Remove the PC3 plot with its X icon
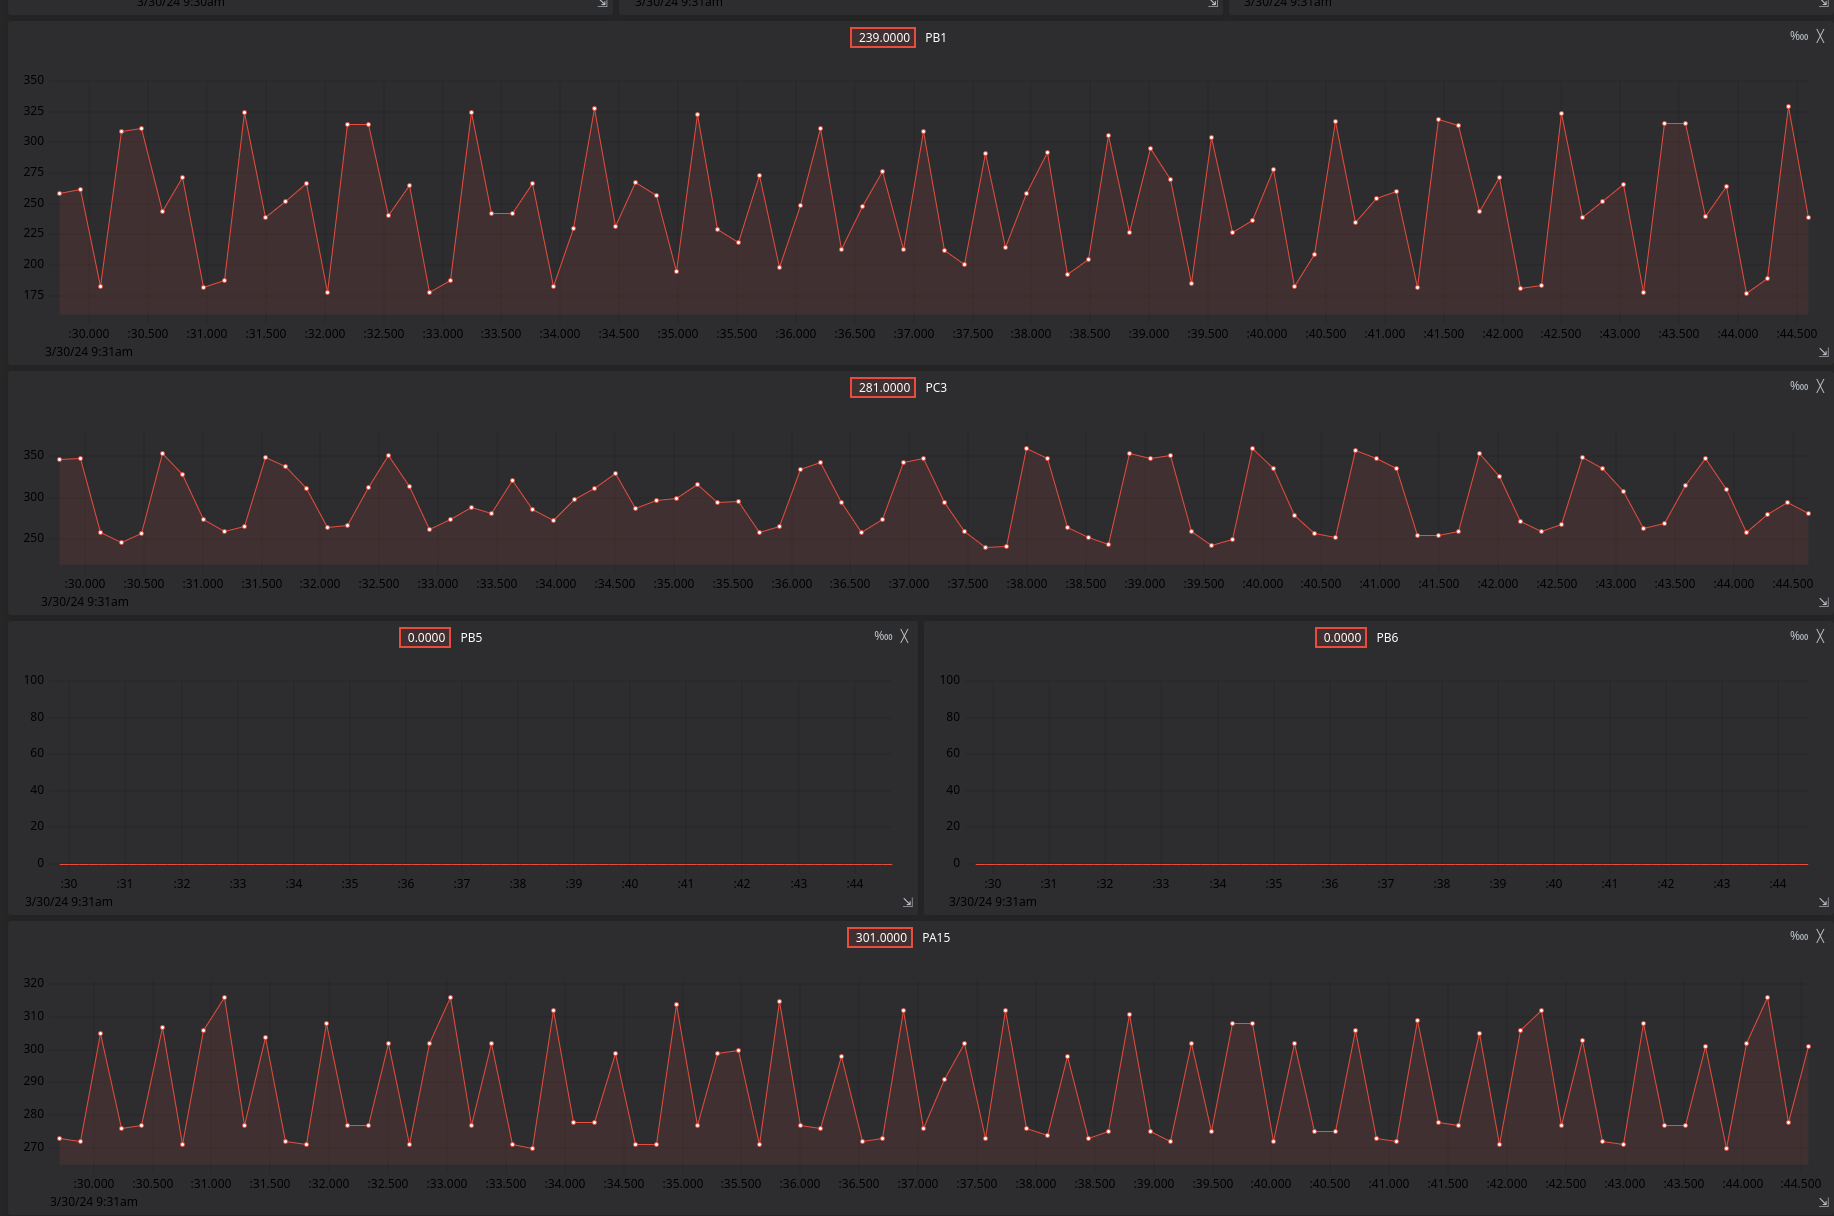This screenshot has height=1216, width=1834. pyautogui.click(x=1820, y=386)
